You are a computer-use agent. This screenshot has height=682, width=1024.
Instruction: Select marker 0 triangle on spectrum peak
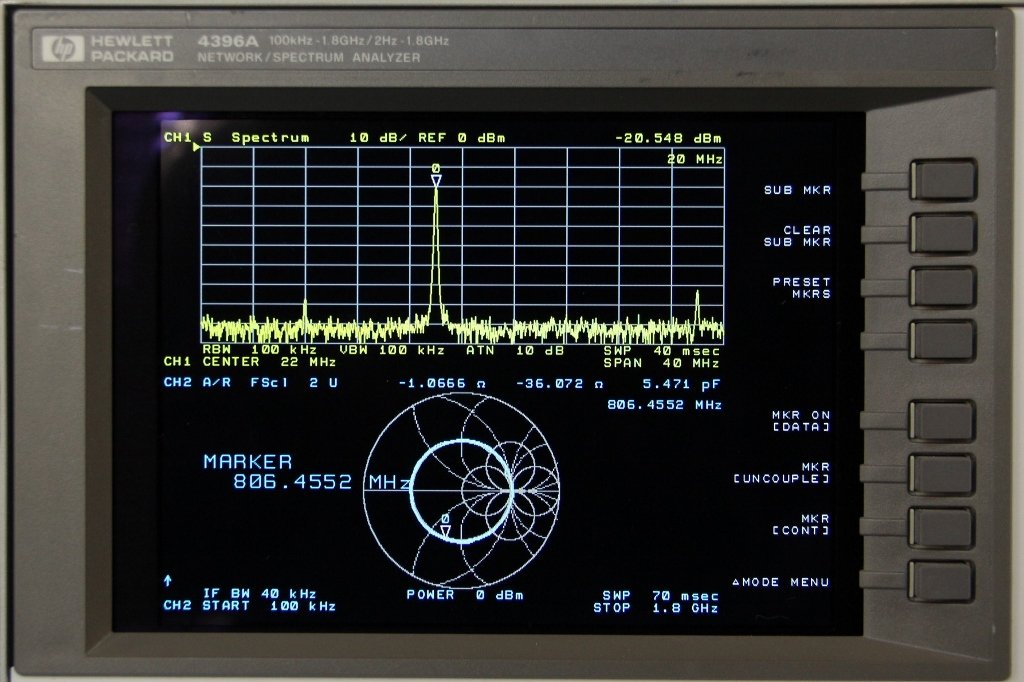pyautogui.click(x=436, y=180)
